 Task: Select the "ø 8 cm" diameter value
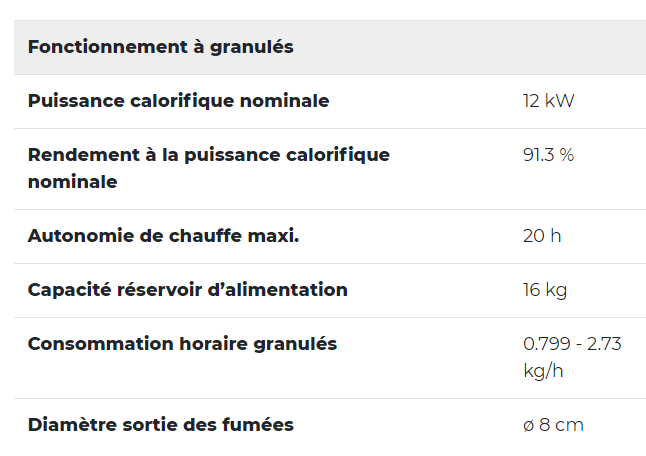click(553, 425)
